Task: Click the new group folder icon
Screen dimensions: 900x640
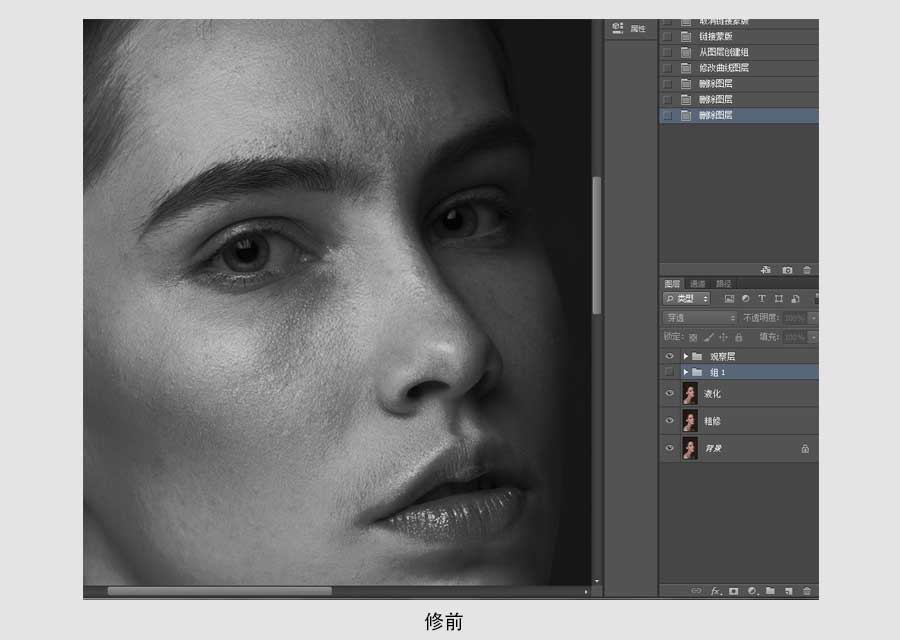Action: [769, 591]
